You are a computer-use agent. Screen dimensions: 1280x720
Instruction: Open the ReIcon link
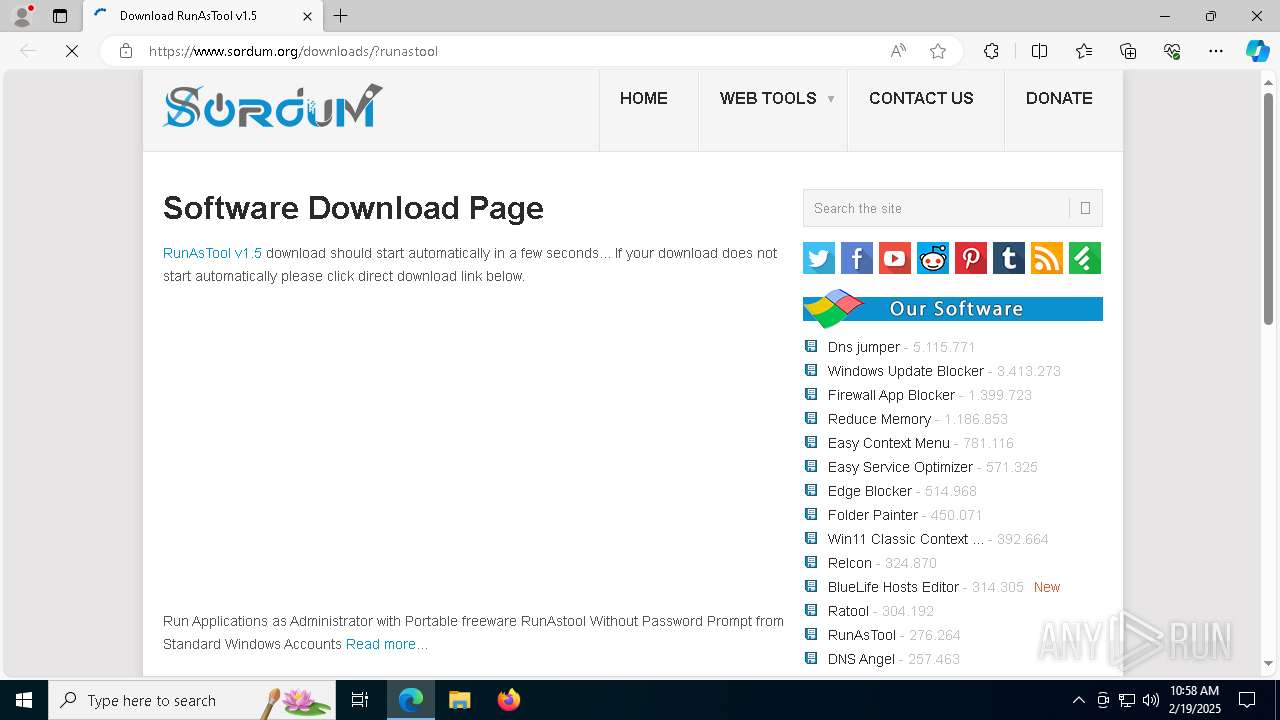point(850,563)
